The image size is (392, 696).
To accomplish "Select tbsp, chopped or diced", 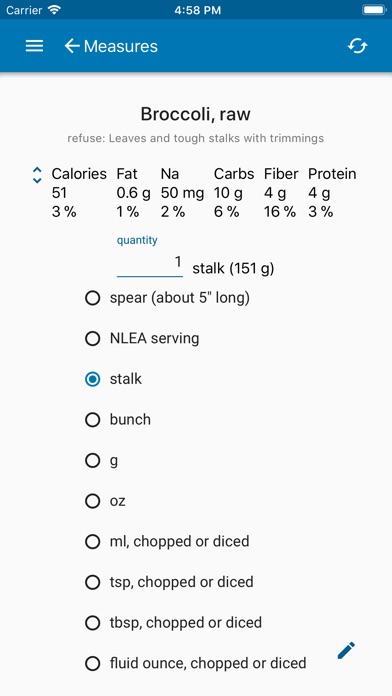I will tap(173, 622).
